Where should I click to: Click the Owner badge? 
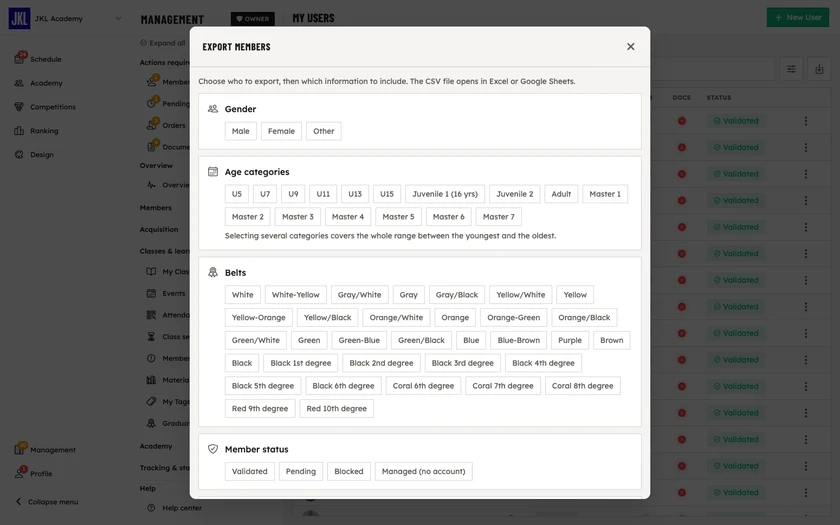click(x=253, y=19)
